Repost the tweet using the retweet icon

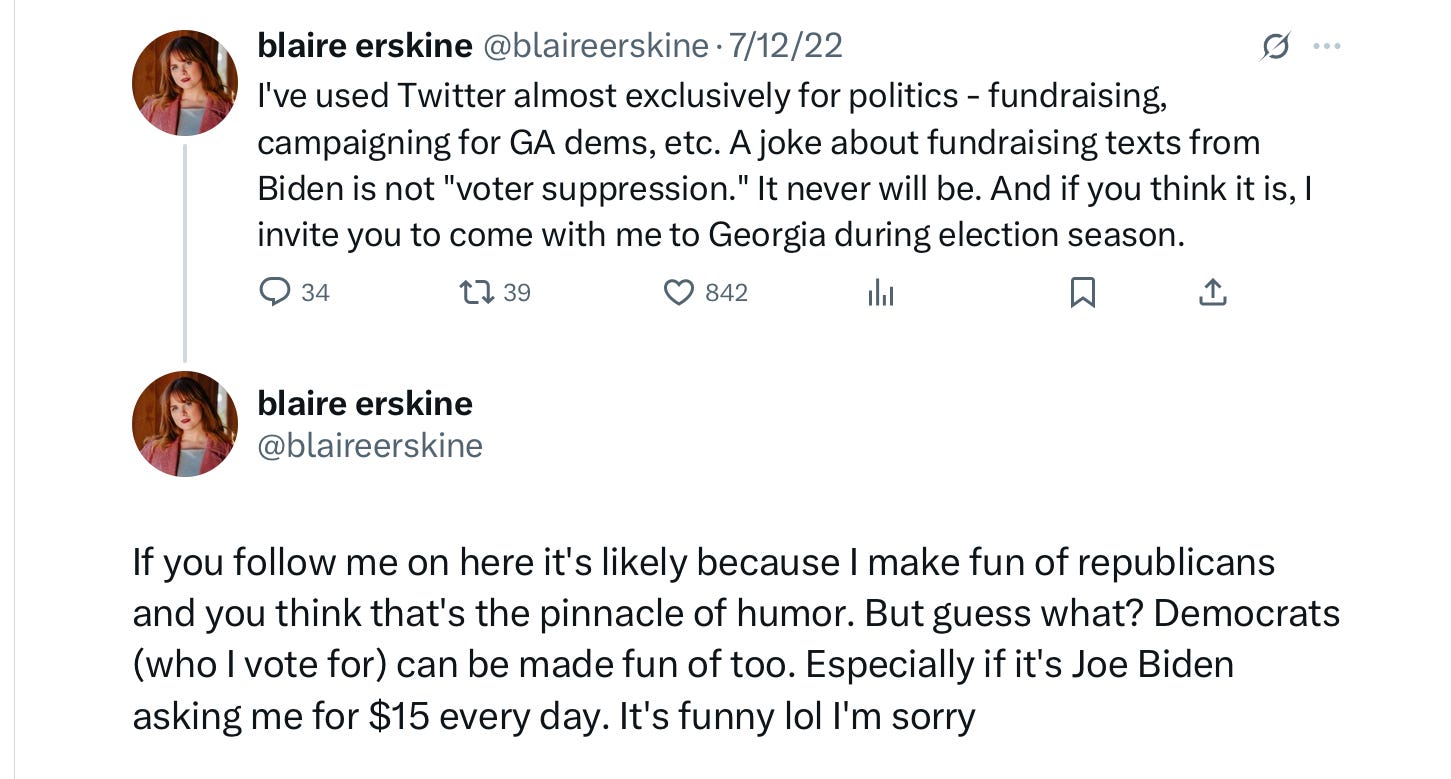[x=474, y=292]
